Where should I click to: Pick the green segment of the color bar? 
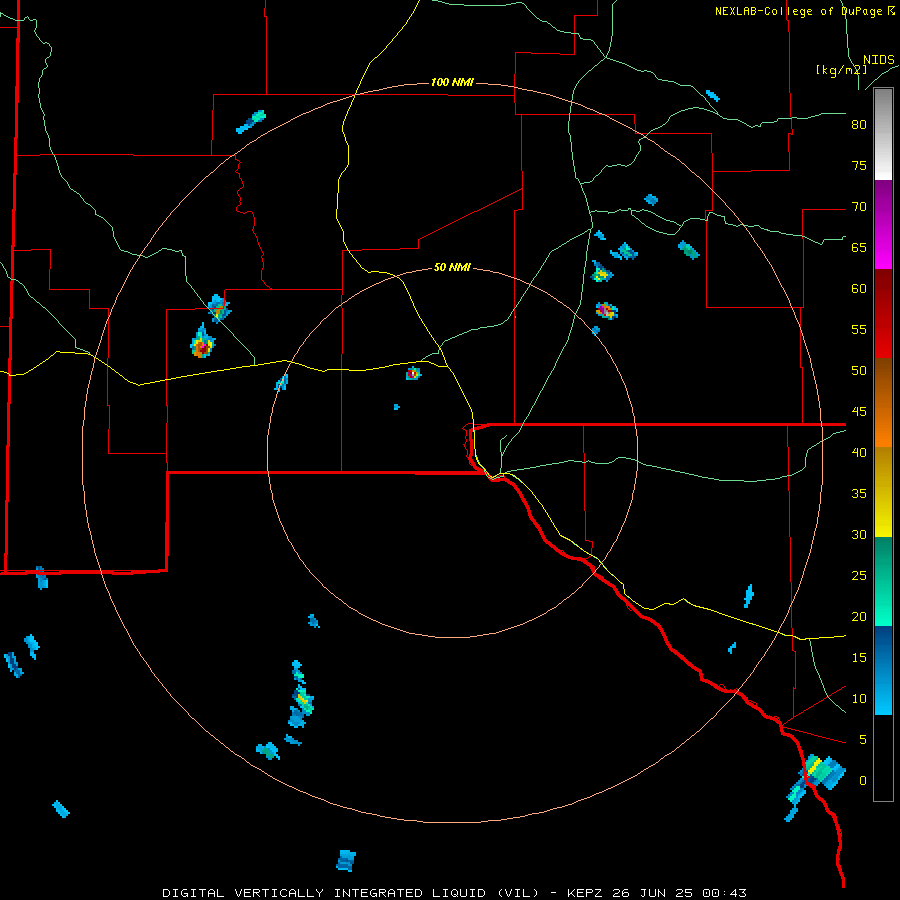click(x=883, y=581)
